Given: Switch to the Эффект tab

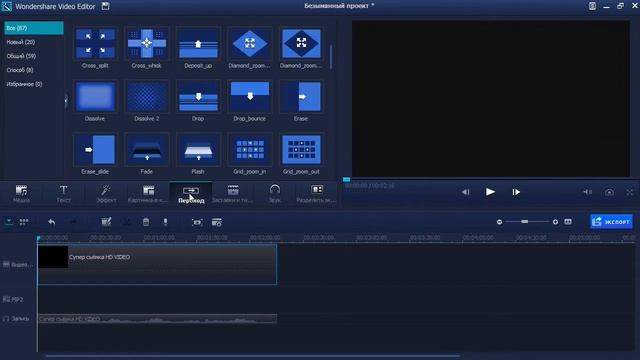Looking at the screenshot, I should coord(106,193).
